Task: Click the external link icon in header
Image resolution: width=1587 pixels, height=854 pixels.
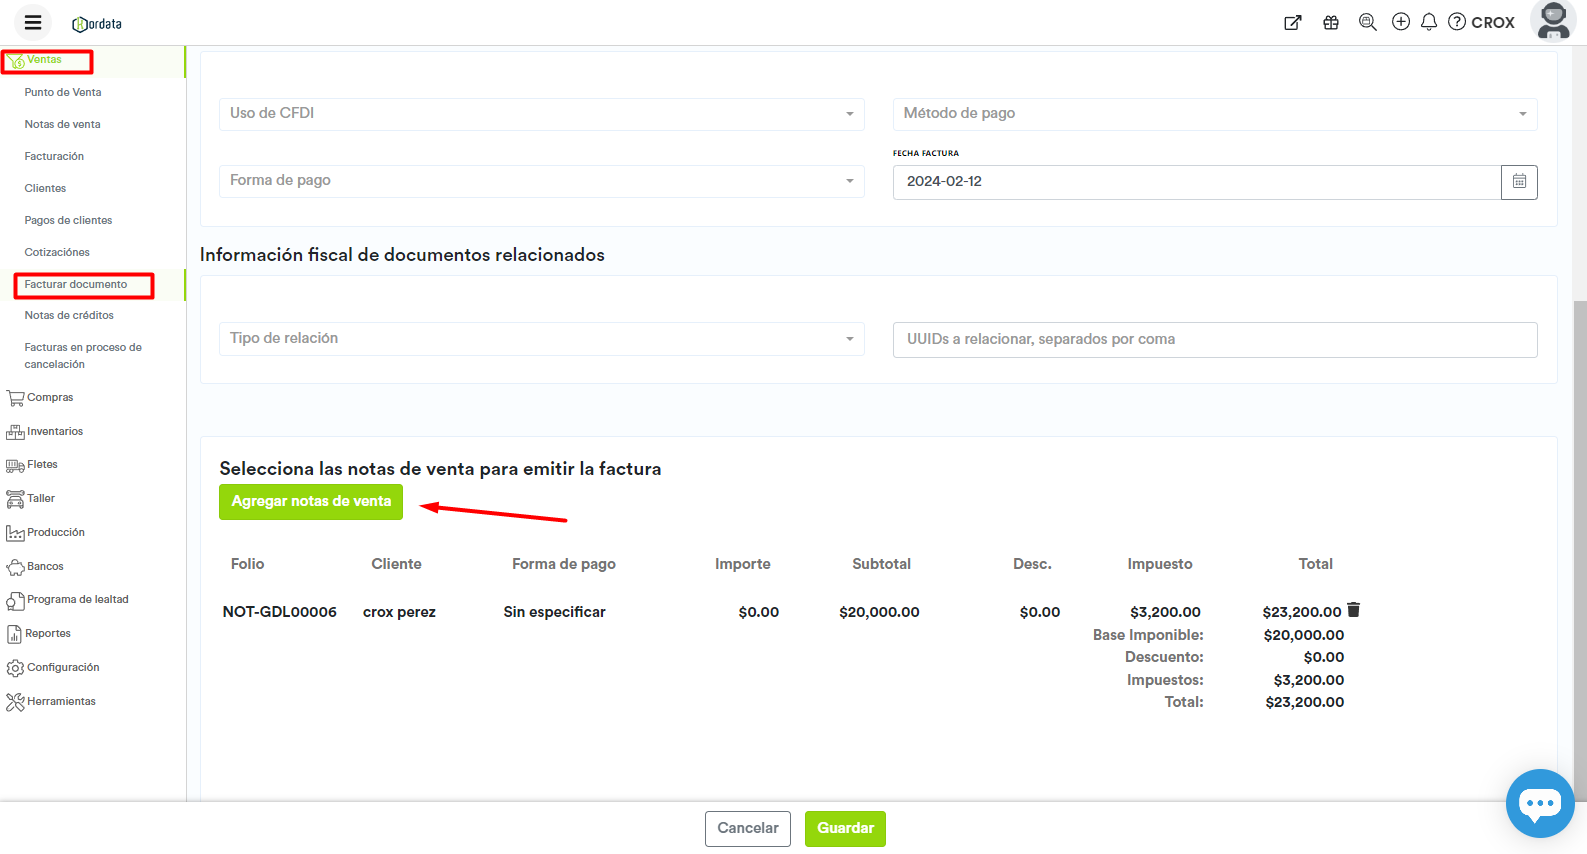Action: pyautogui.click(x=1292, y=22)
